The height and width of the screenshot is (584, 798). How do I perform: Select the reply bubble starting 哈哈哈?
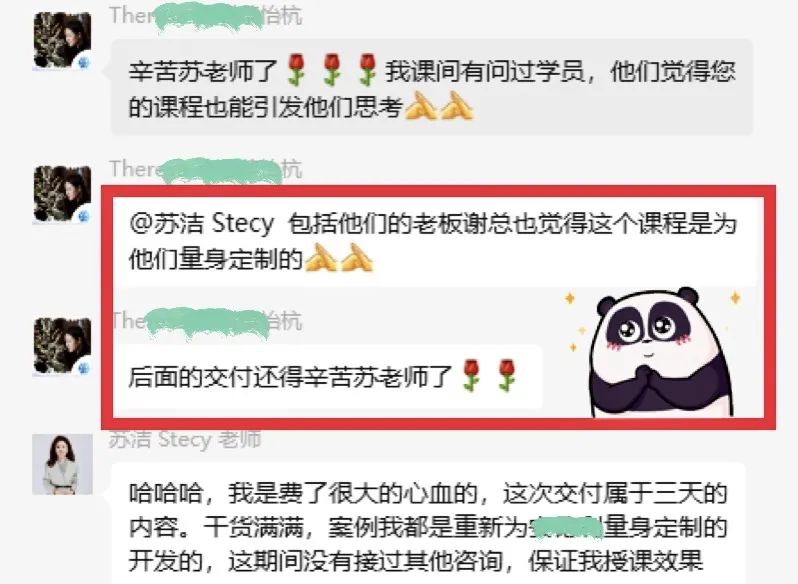coord(428,523)
